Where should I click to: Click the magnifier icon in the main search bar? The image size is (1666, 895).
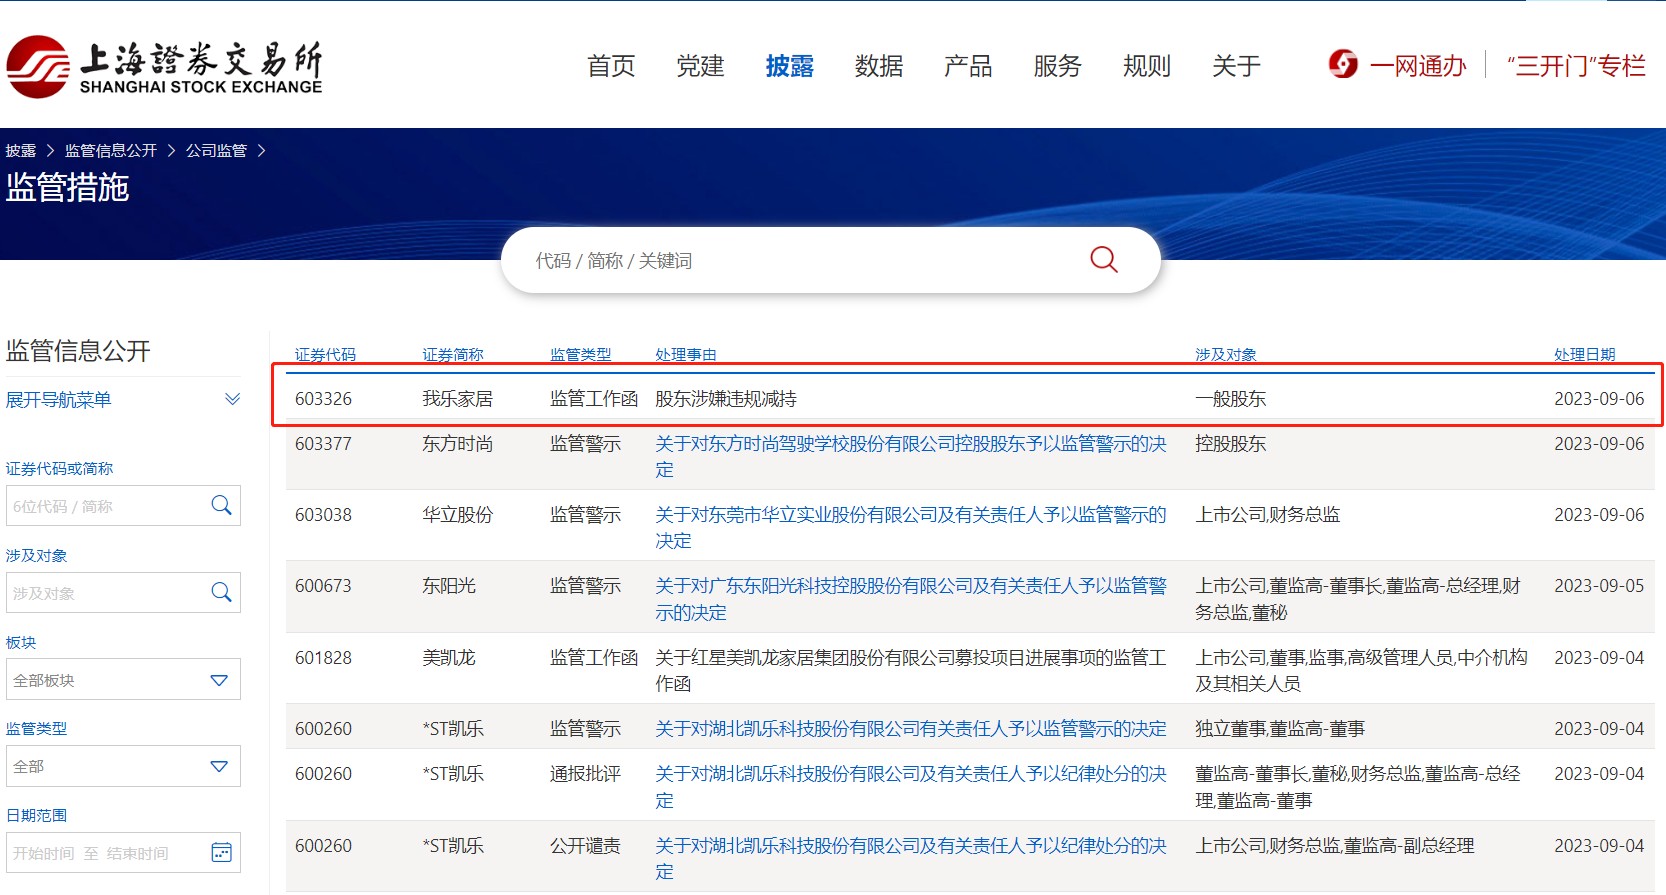[1104, 260]
